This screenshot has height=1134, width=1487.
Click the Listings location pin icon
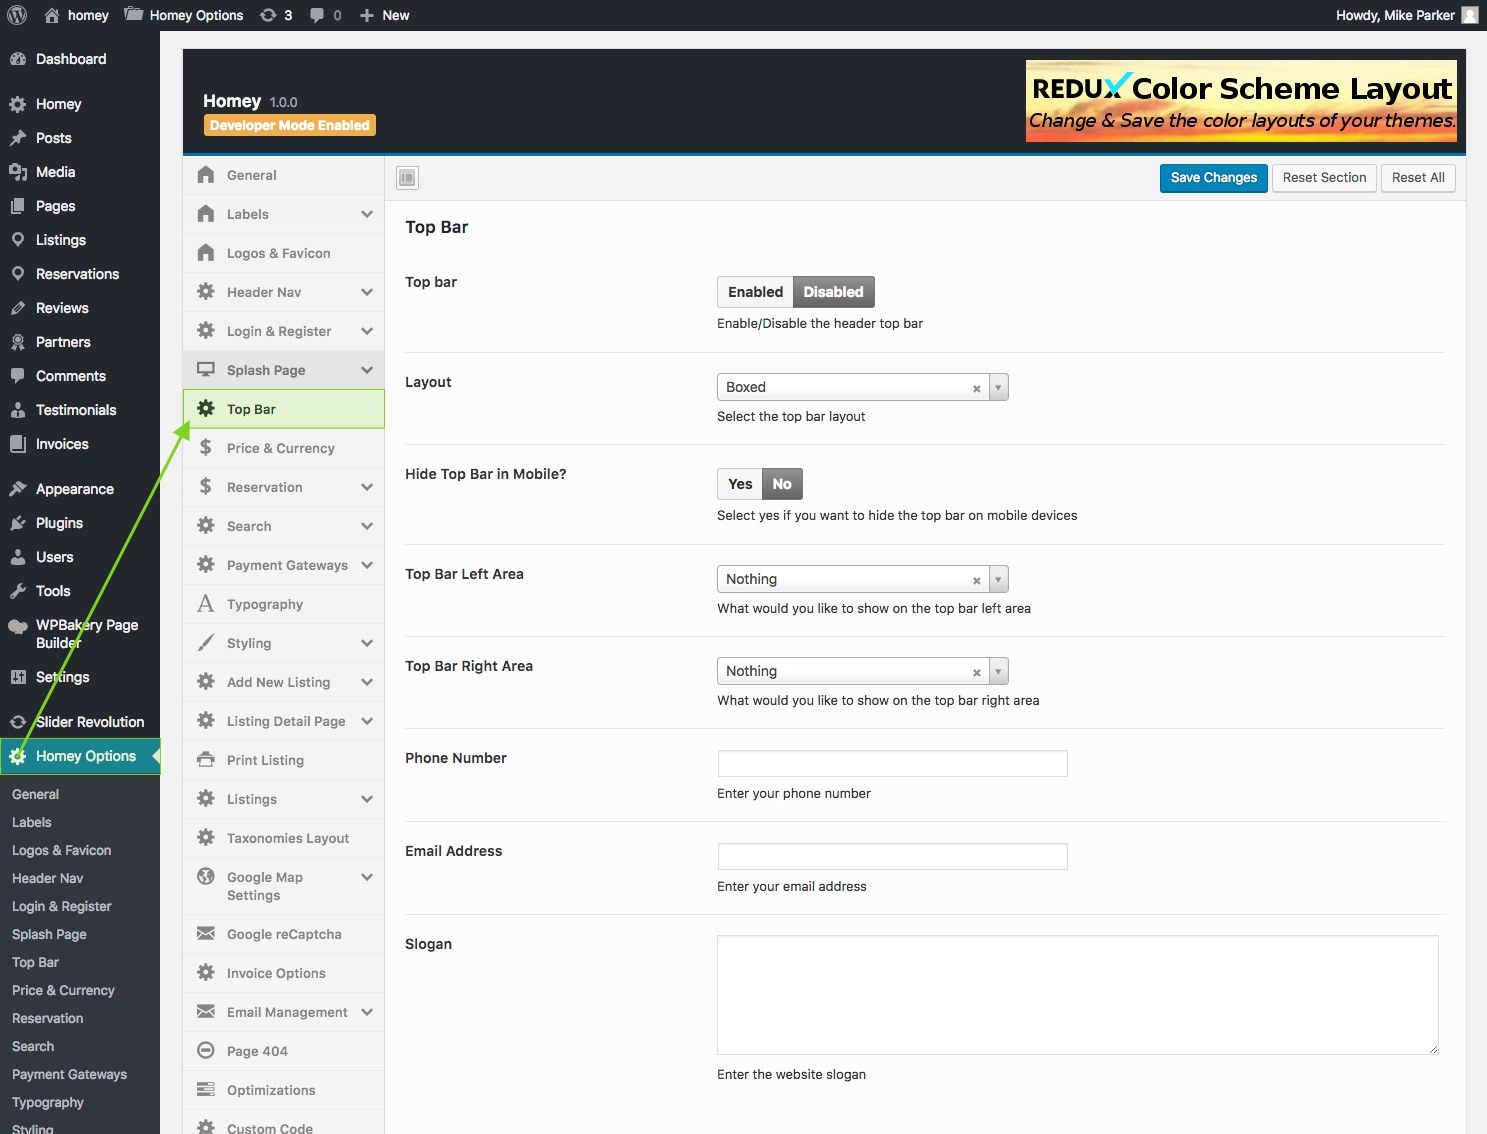(17, 240)
